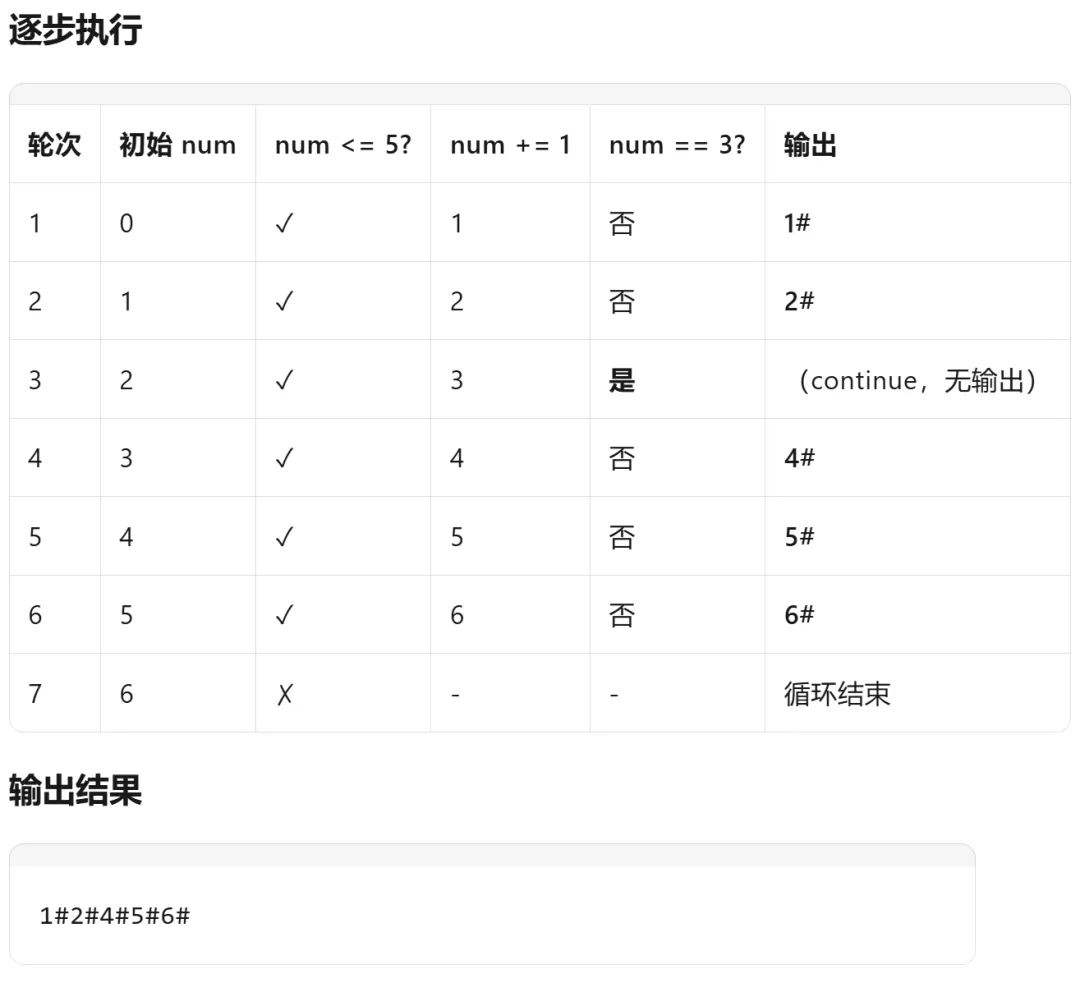
Task: Select the bold 是 cell in row 3
Action: 622,380
